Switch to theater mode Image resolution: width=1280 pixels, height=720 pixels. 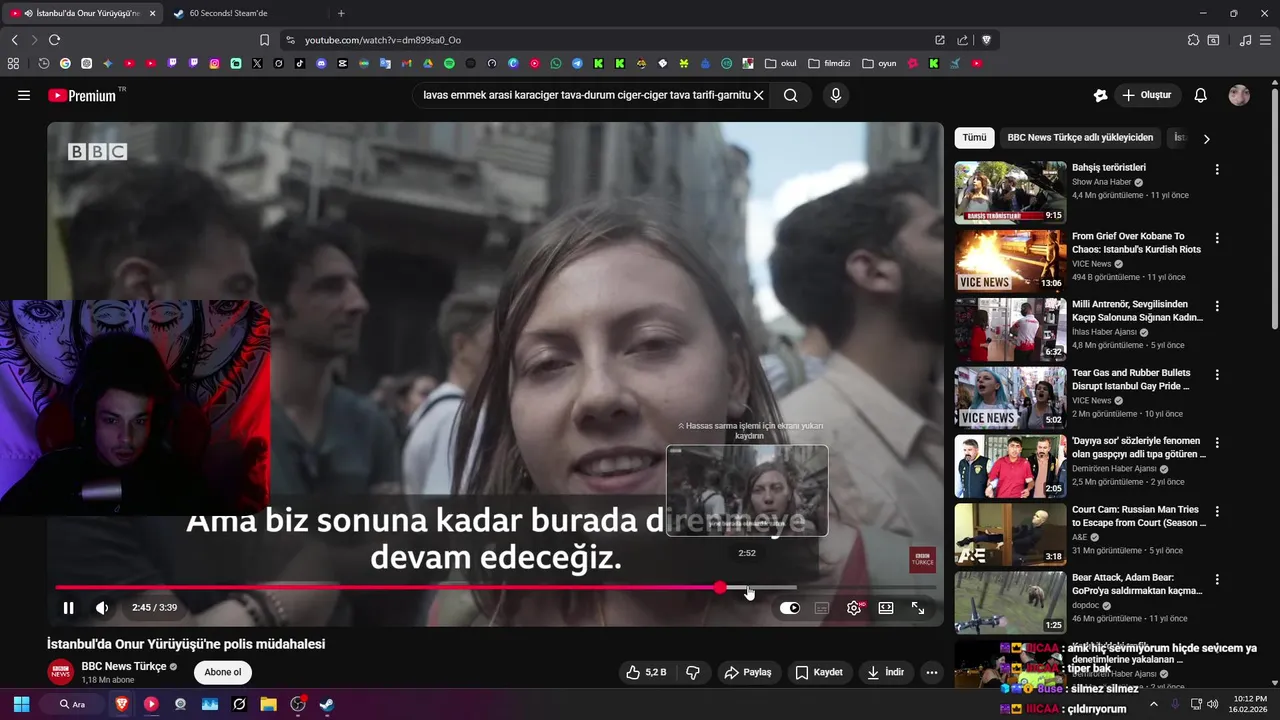886,608
